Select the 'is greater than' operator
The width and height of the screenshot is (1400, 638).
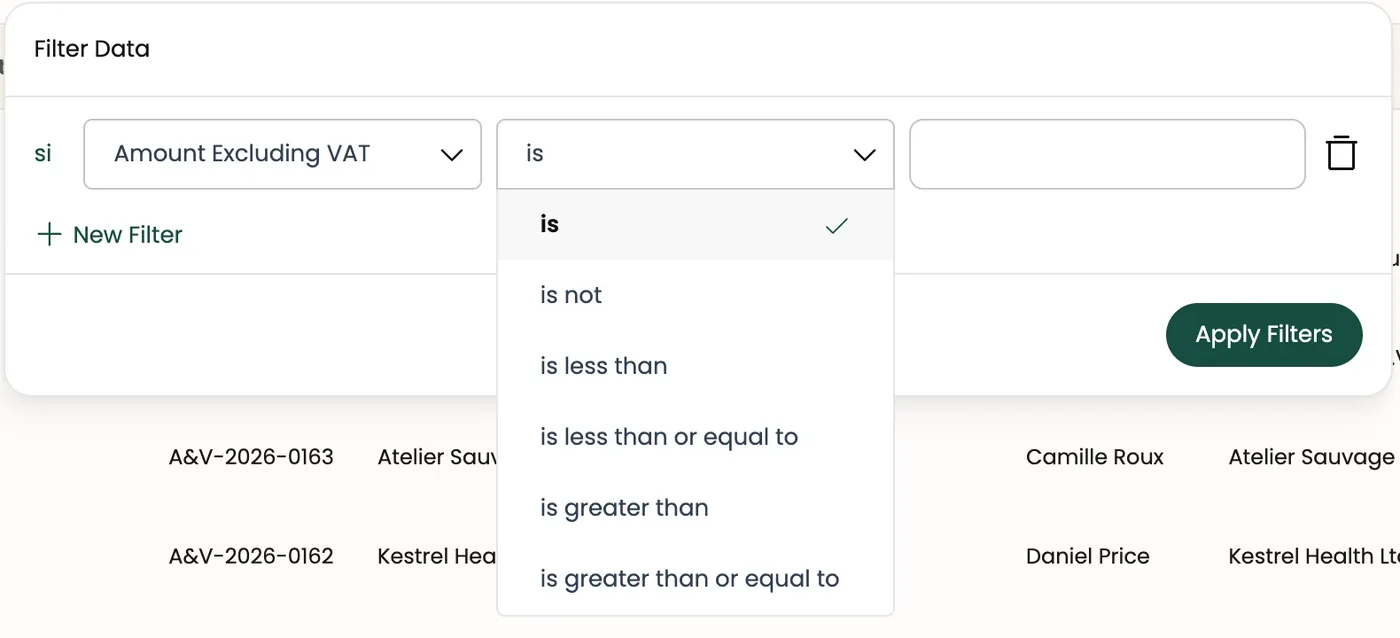[695, 508]
